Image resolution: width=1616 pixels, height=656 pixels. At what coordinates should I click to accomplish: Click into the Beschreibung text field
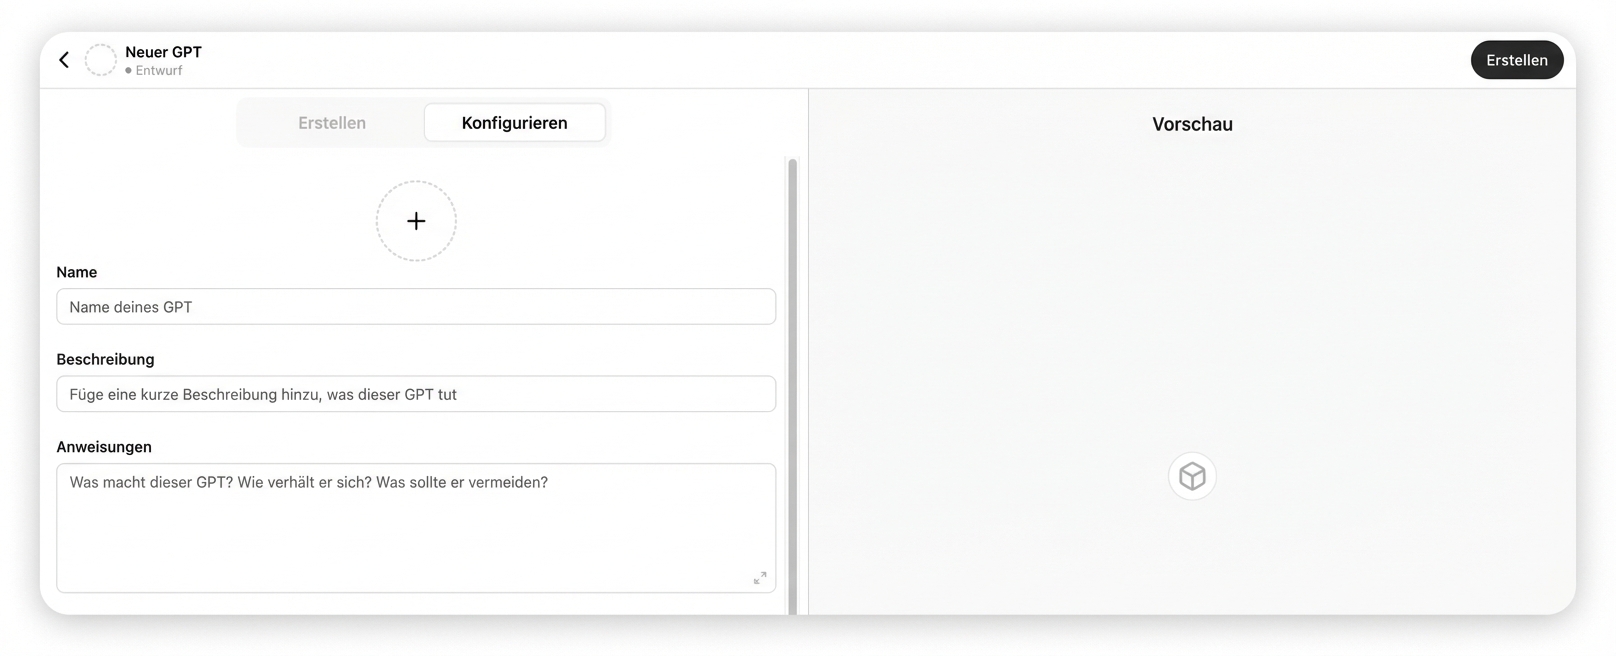click(x=416, y=394)
